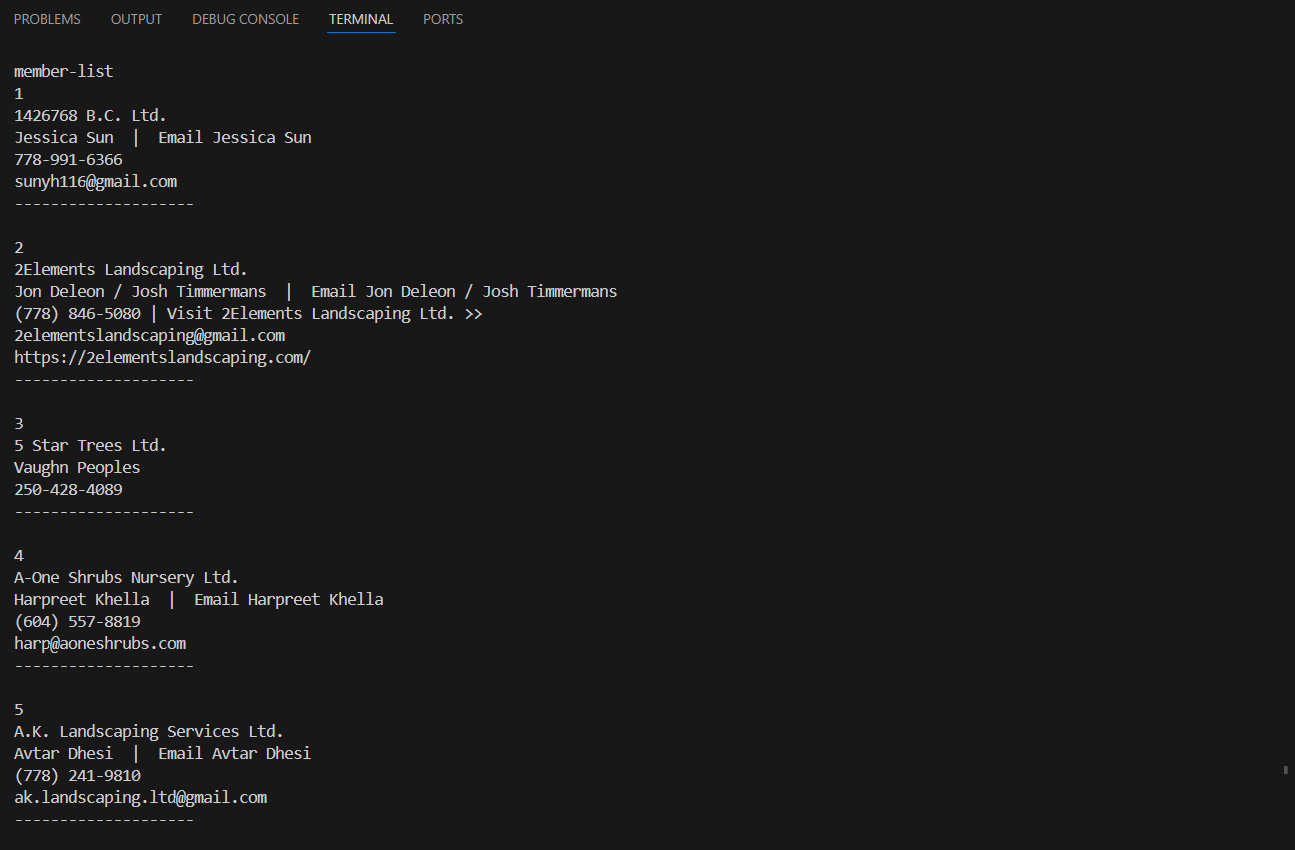Click the scrollbar marker on the terminal's right edge

pos(1285,770)
